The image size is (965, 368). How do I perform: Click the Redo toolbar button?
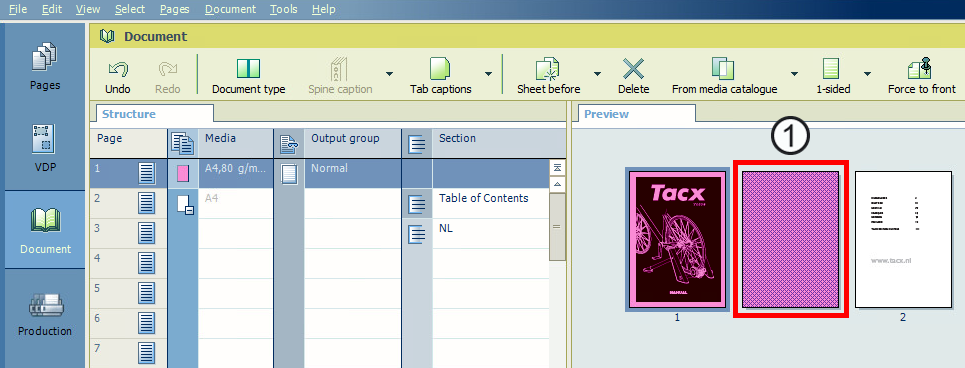(167, 76)
